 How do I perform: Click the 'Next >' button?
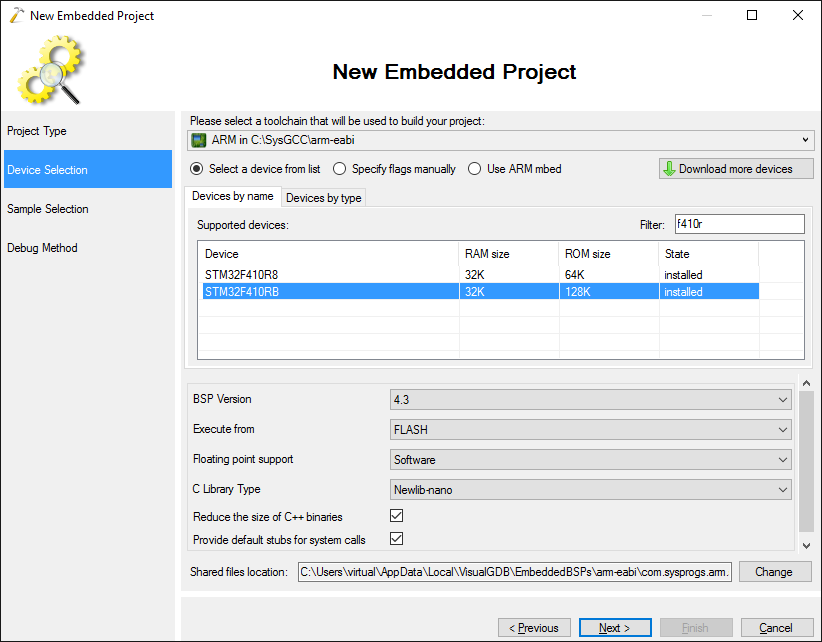[x=615, y=628]
